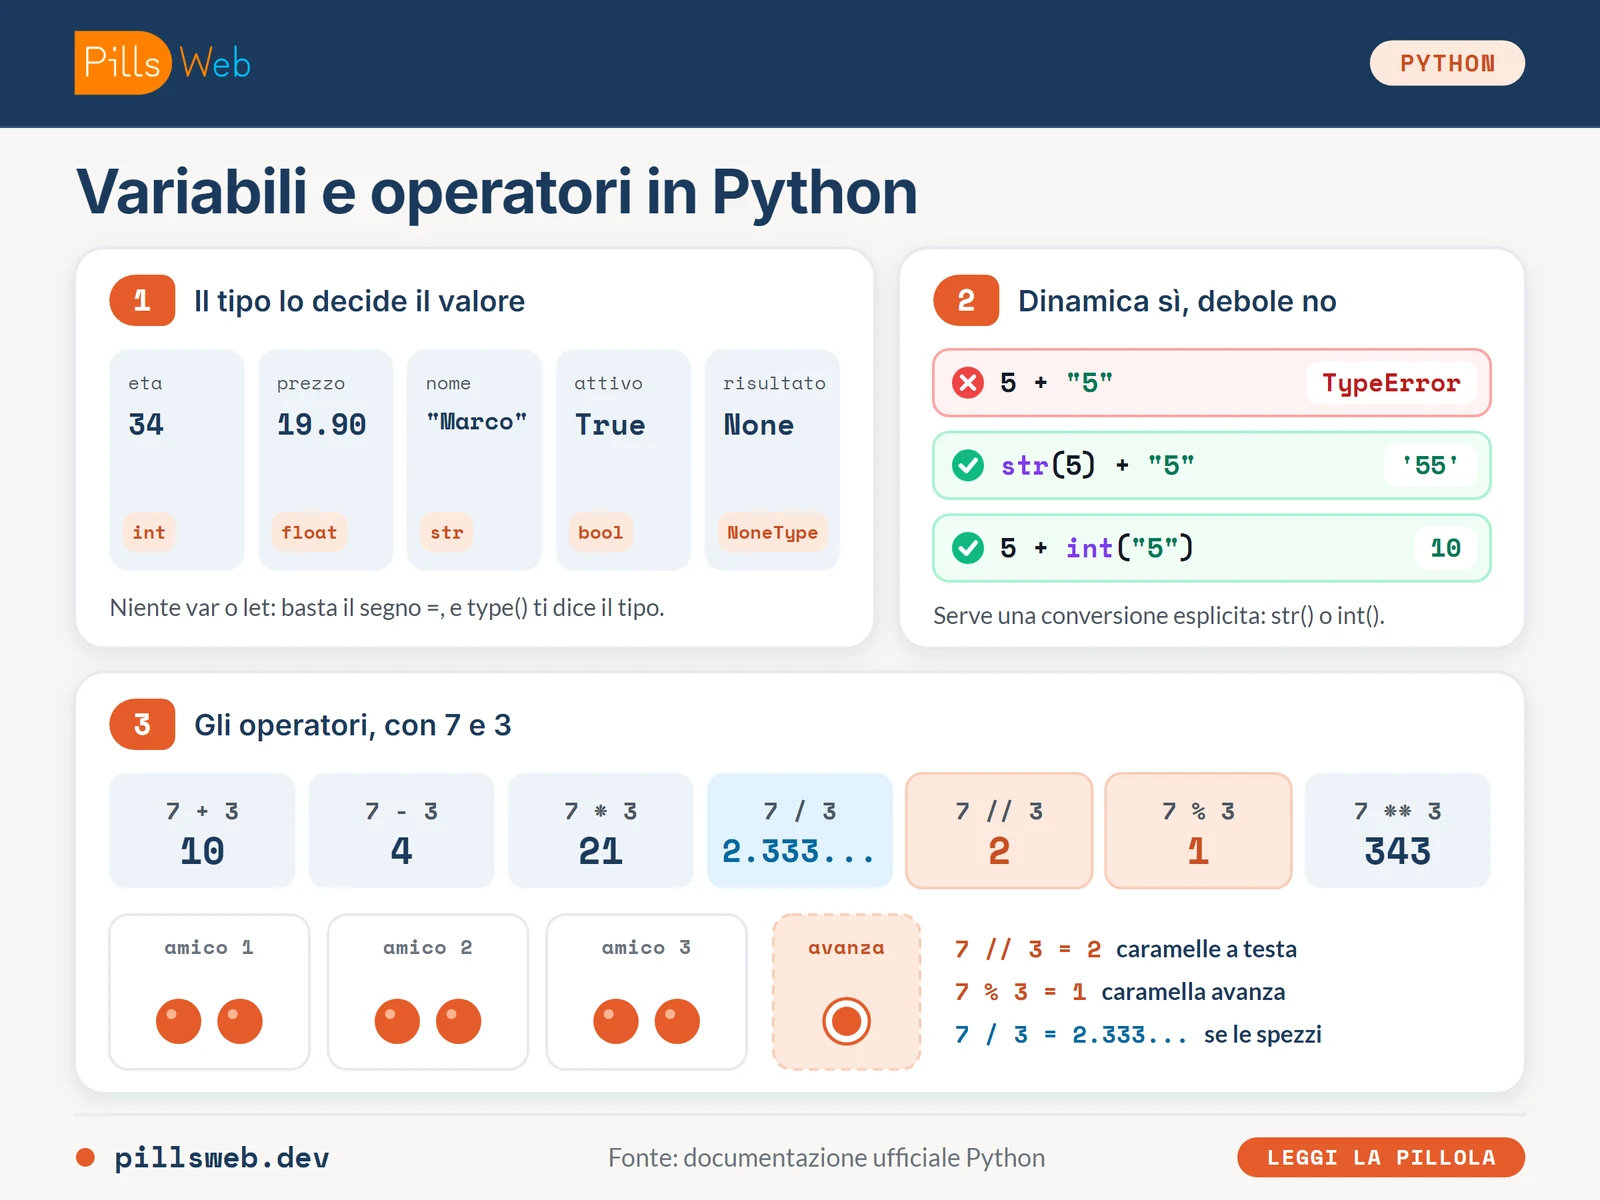Select the risultato None card

coord(772,460)
